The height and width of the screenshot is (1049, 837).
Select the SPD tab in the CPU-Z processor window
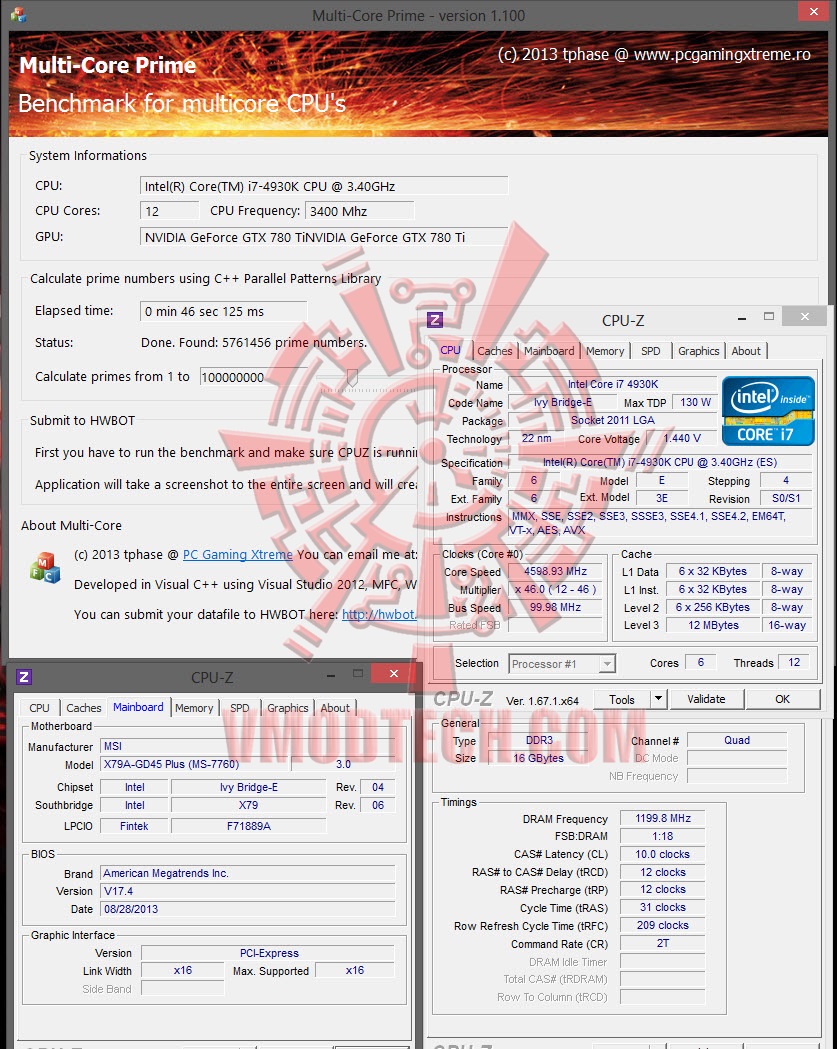(x=650, y=351)
